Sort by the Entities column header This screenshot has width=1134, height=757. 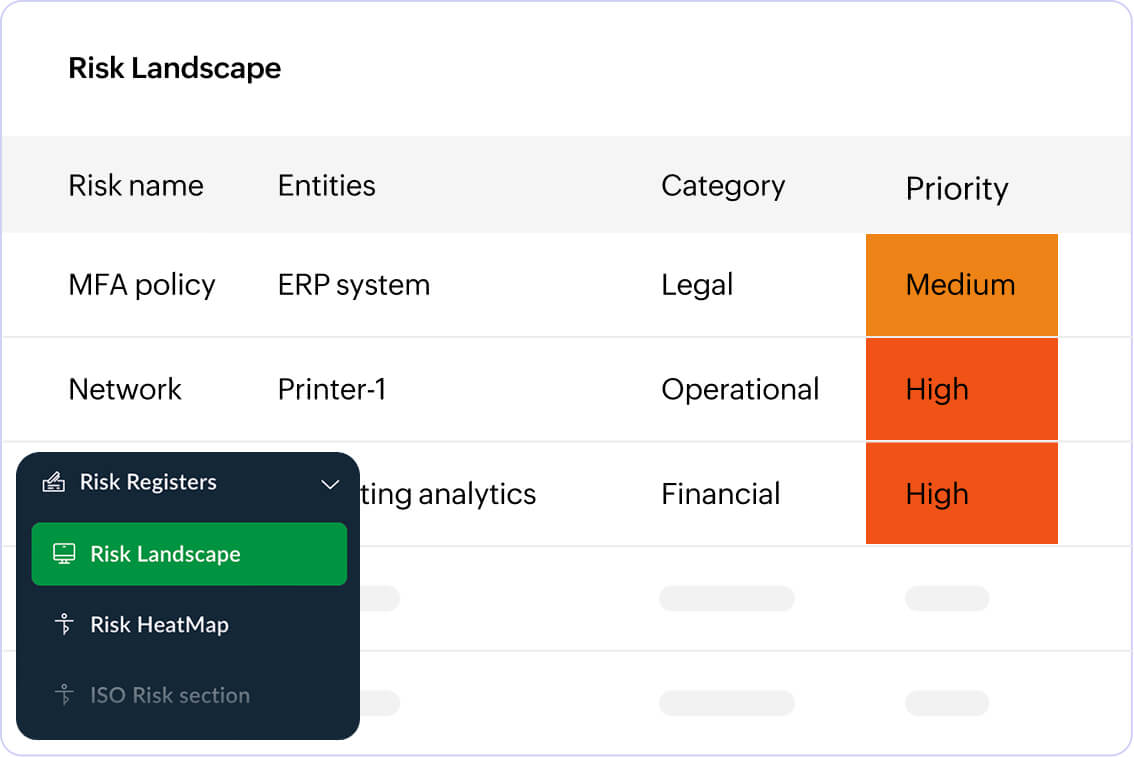click(x=326, y=186)
